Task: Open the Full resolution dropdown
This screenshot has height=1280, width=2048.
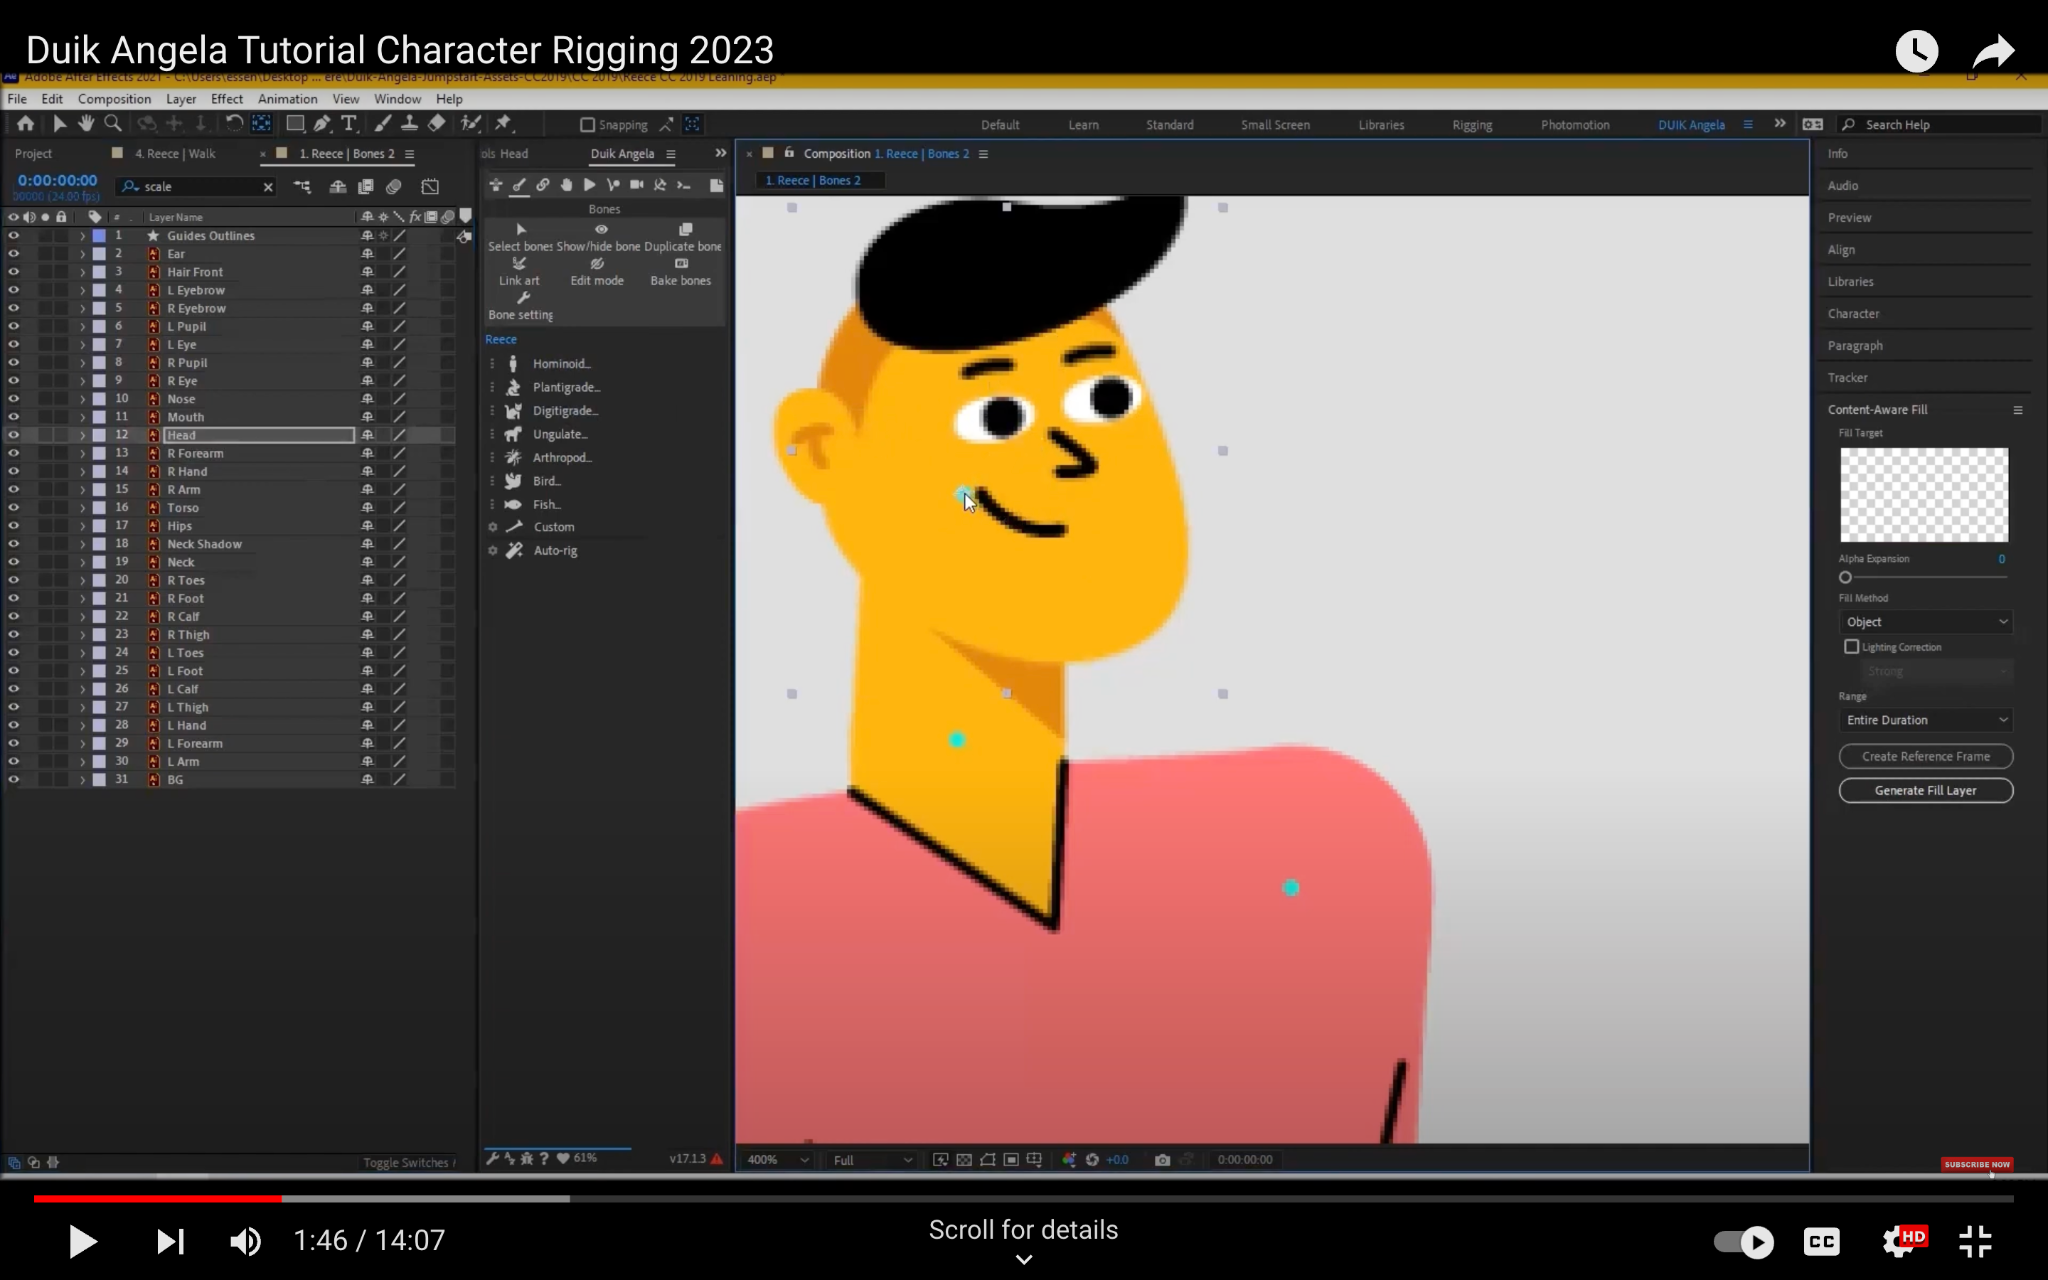Action: (x=872, y=1160)
